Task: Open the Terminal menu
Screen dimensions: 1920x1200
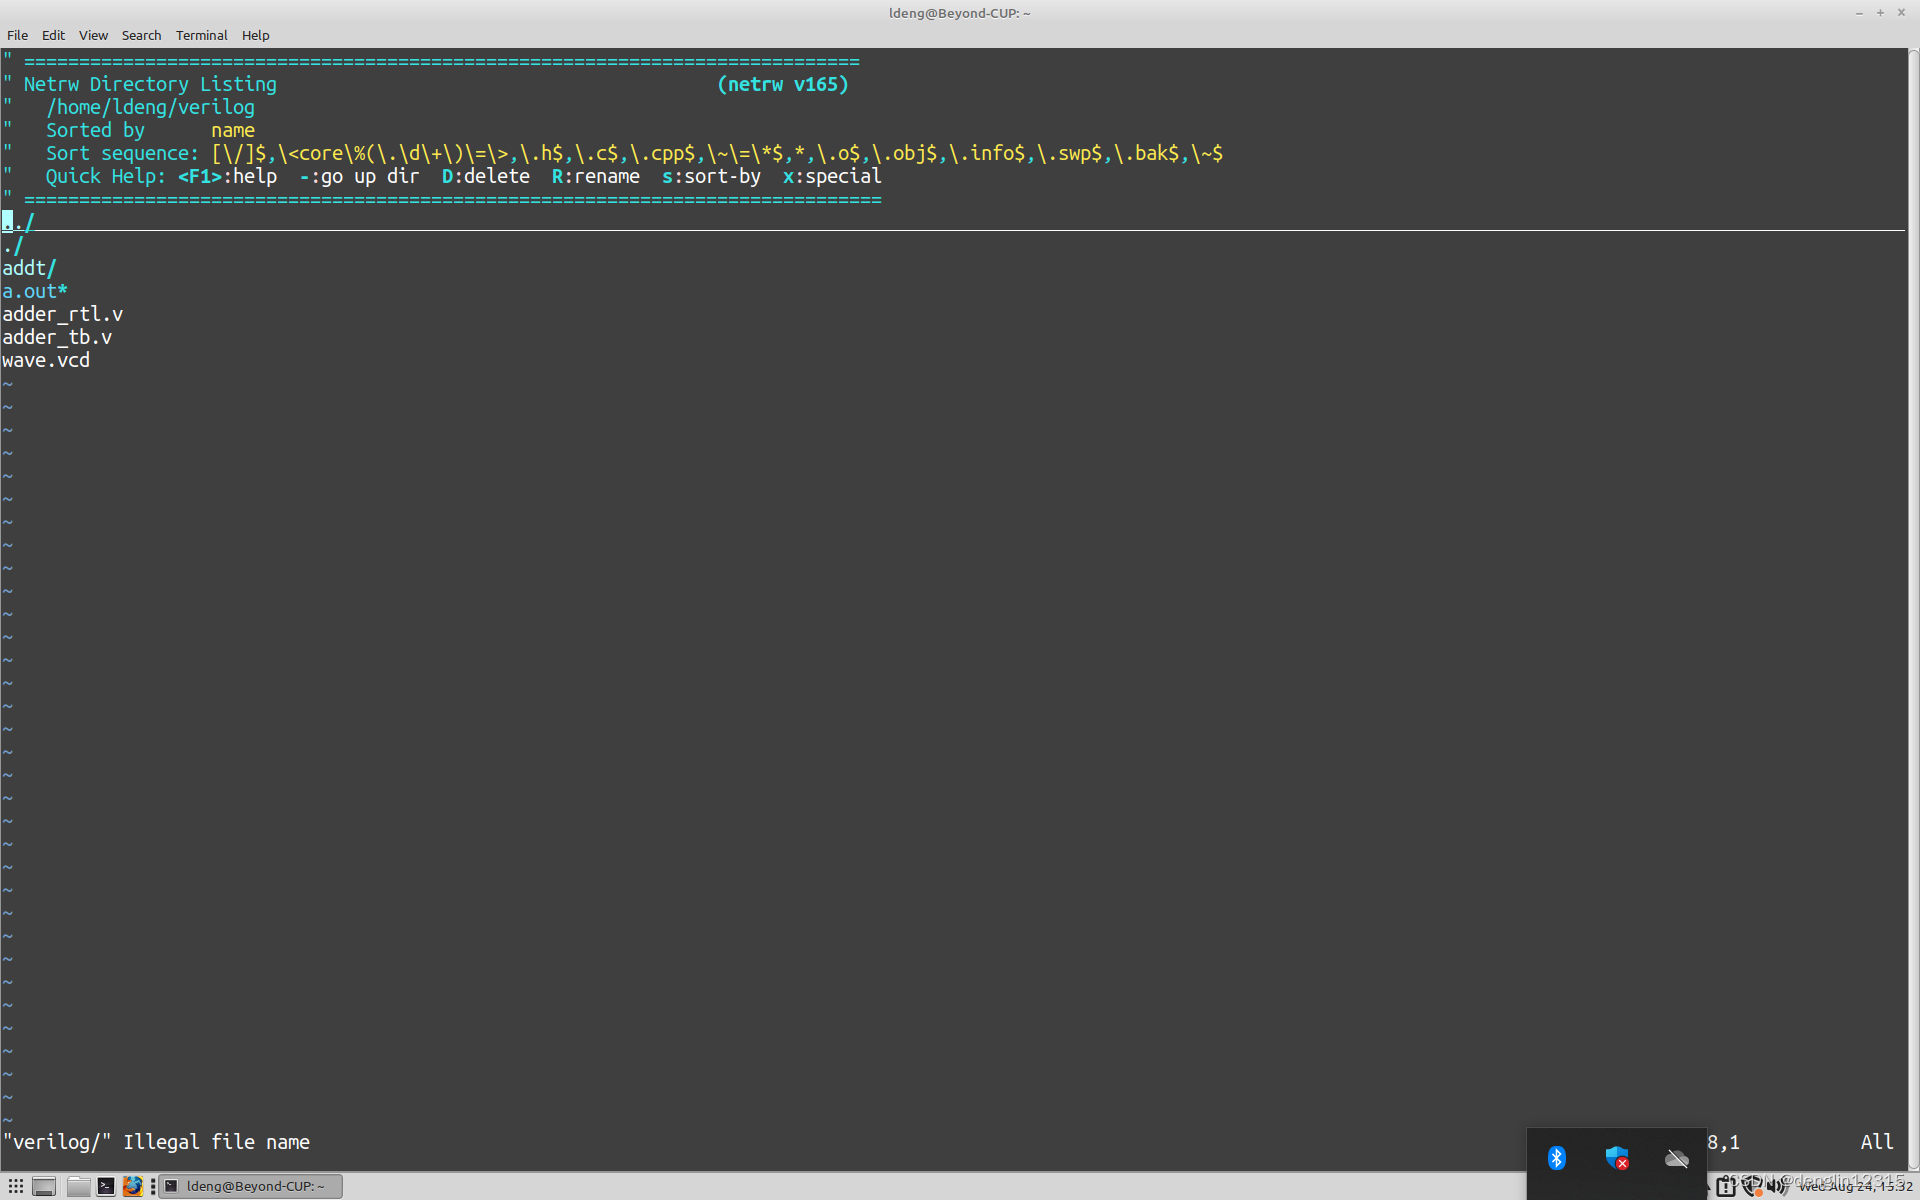Action: coord(201,35)
